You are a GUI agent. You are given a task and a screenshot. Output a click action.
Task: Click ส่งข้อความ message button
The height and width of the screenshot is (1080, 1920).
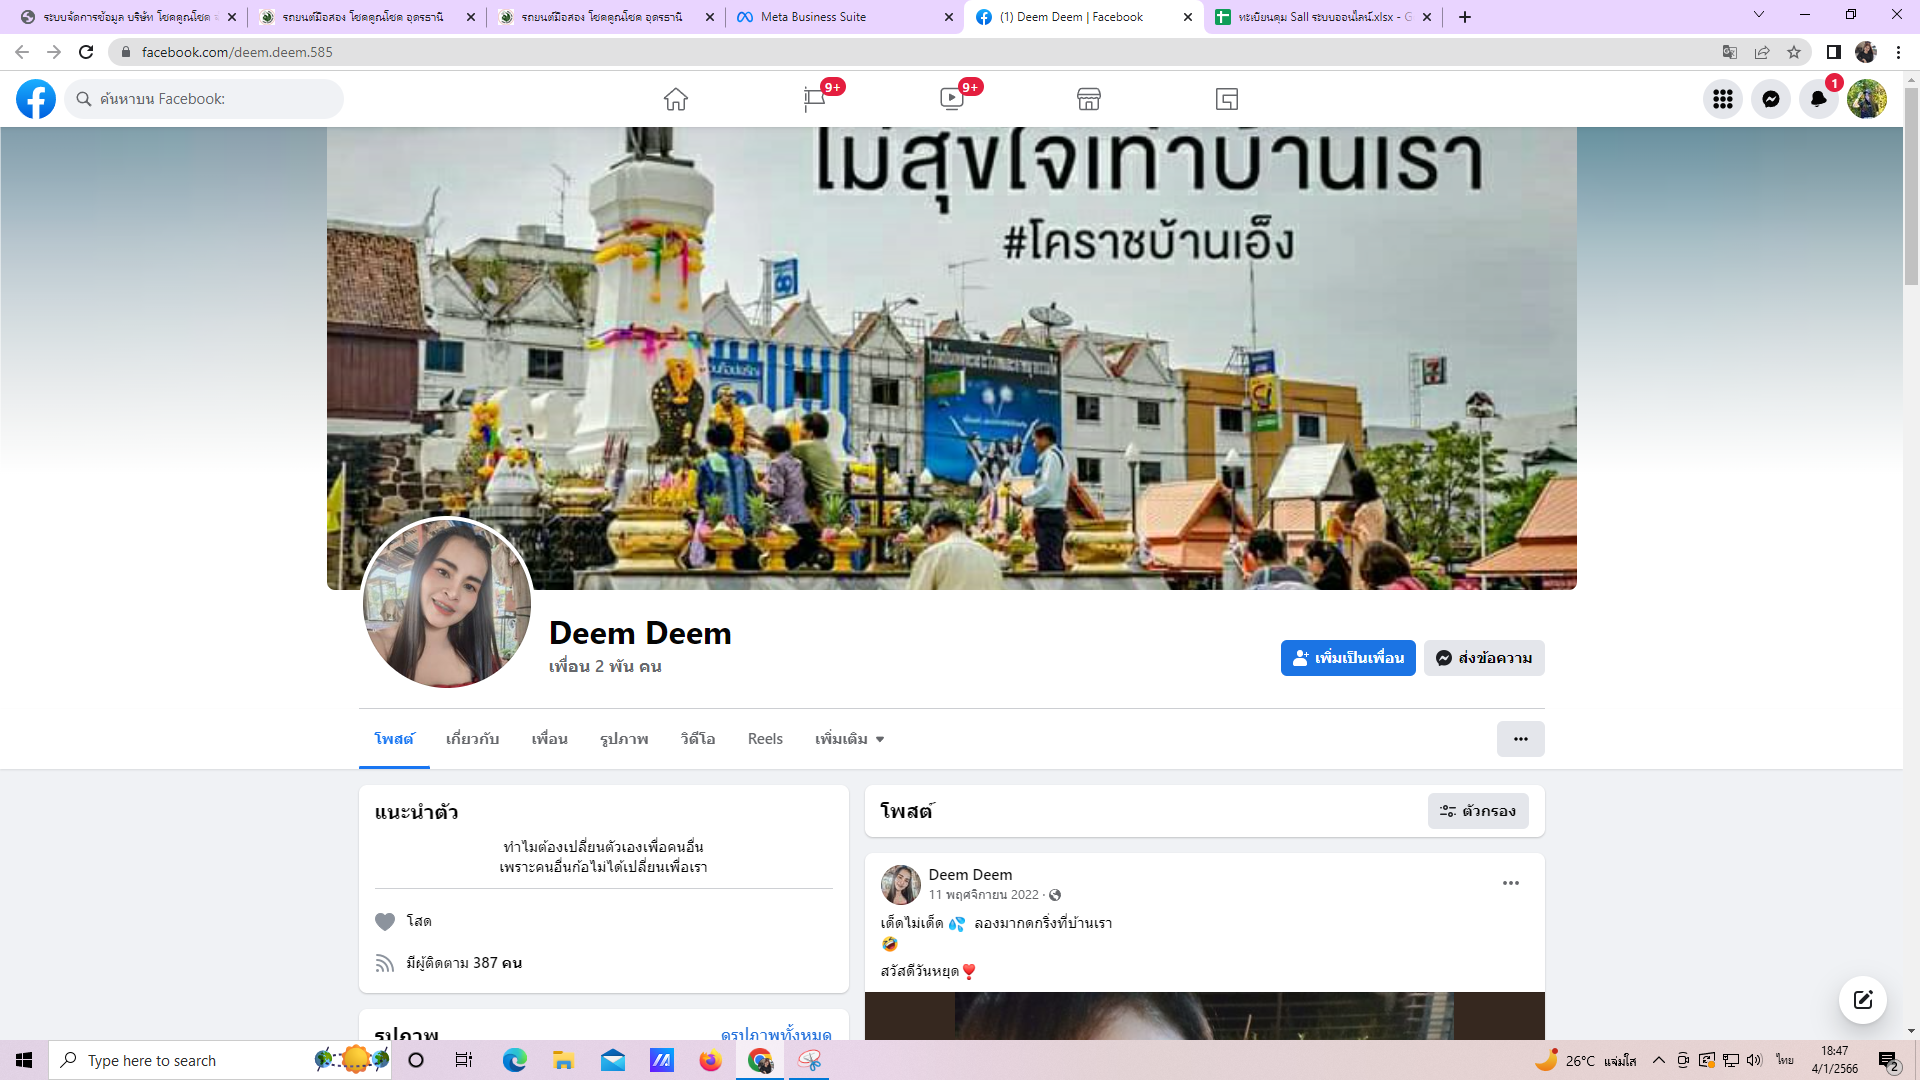tap(1484, 658)
